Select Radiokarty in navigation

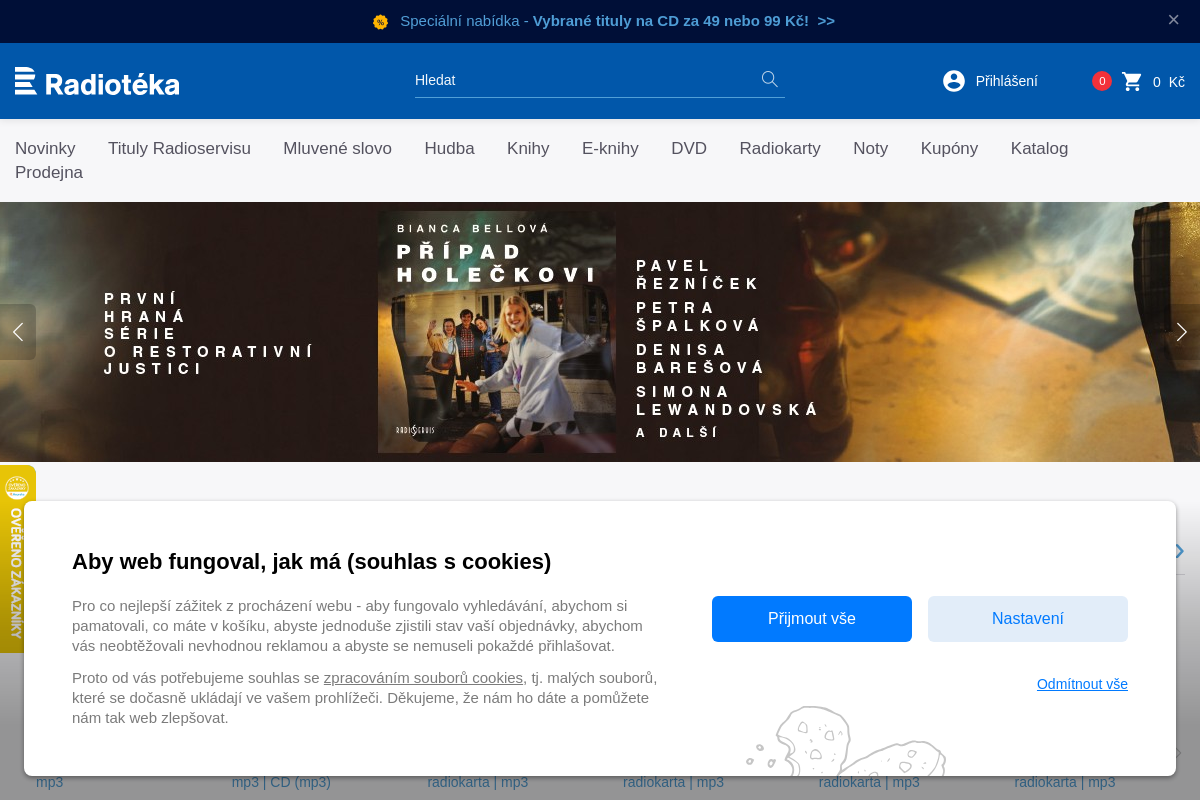click(779, 149)
